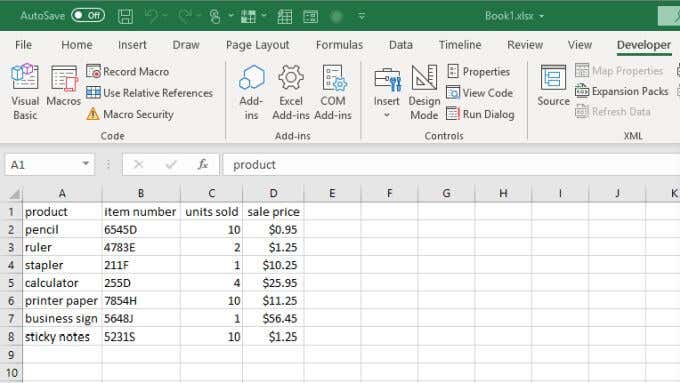Click View Code
The width and height of the screenshot is (680, 383).
click(480, 93)
